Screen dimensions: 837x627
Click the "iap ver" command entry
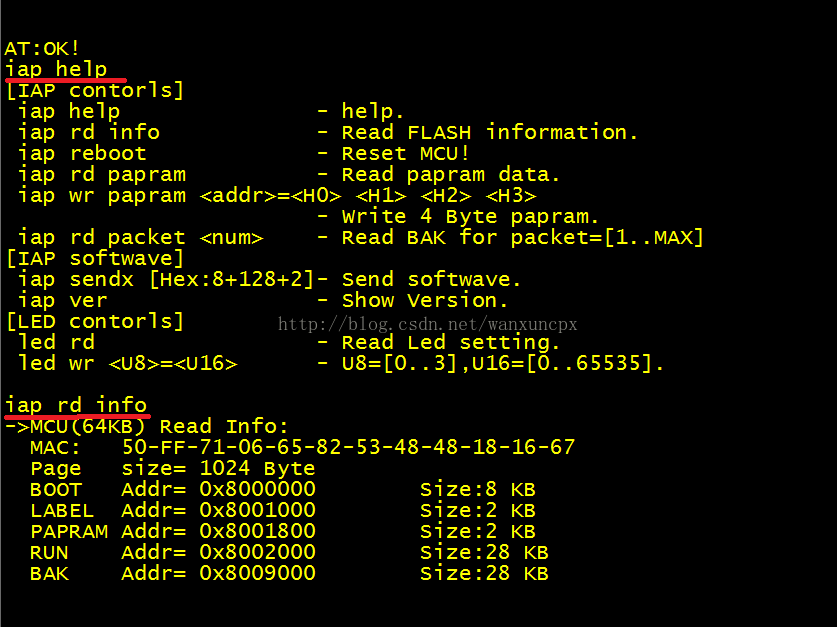pyautogui.click(x=62, y=300)
